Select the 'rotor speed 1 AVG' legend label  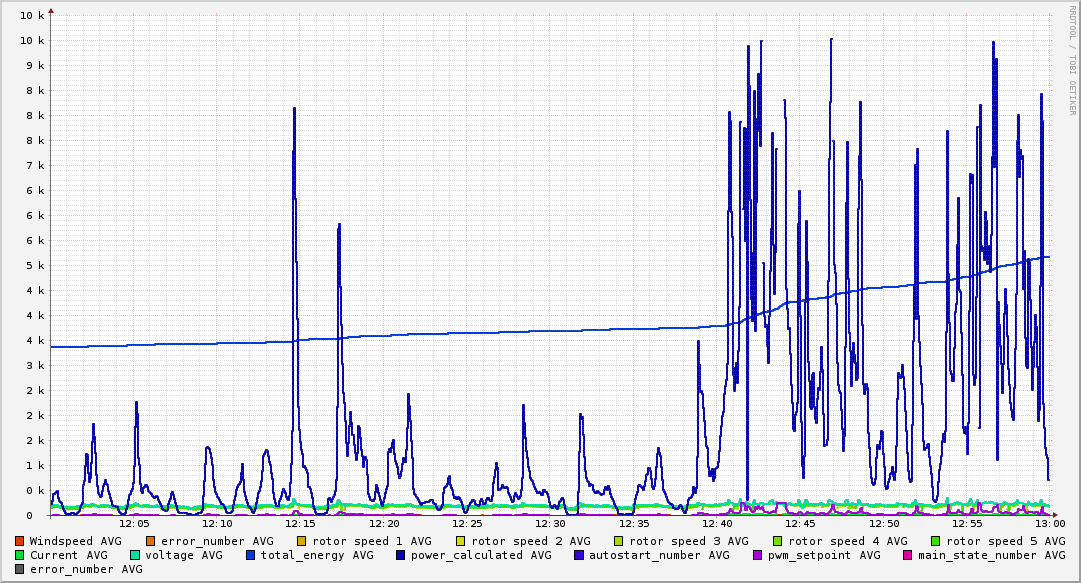pyautogui.click(x=372, y=542)
